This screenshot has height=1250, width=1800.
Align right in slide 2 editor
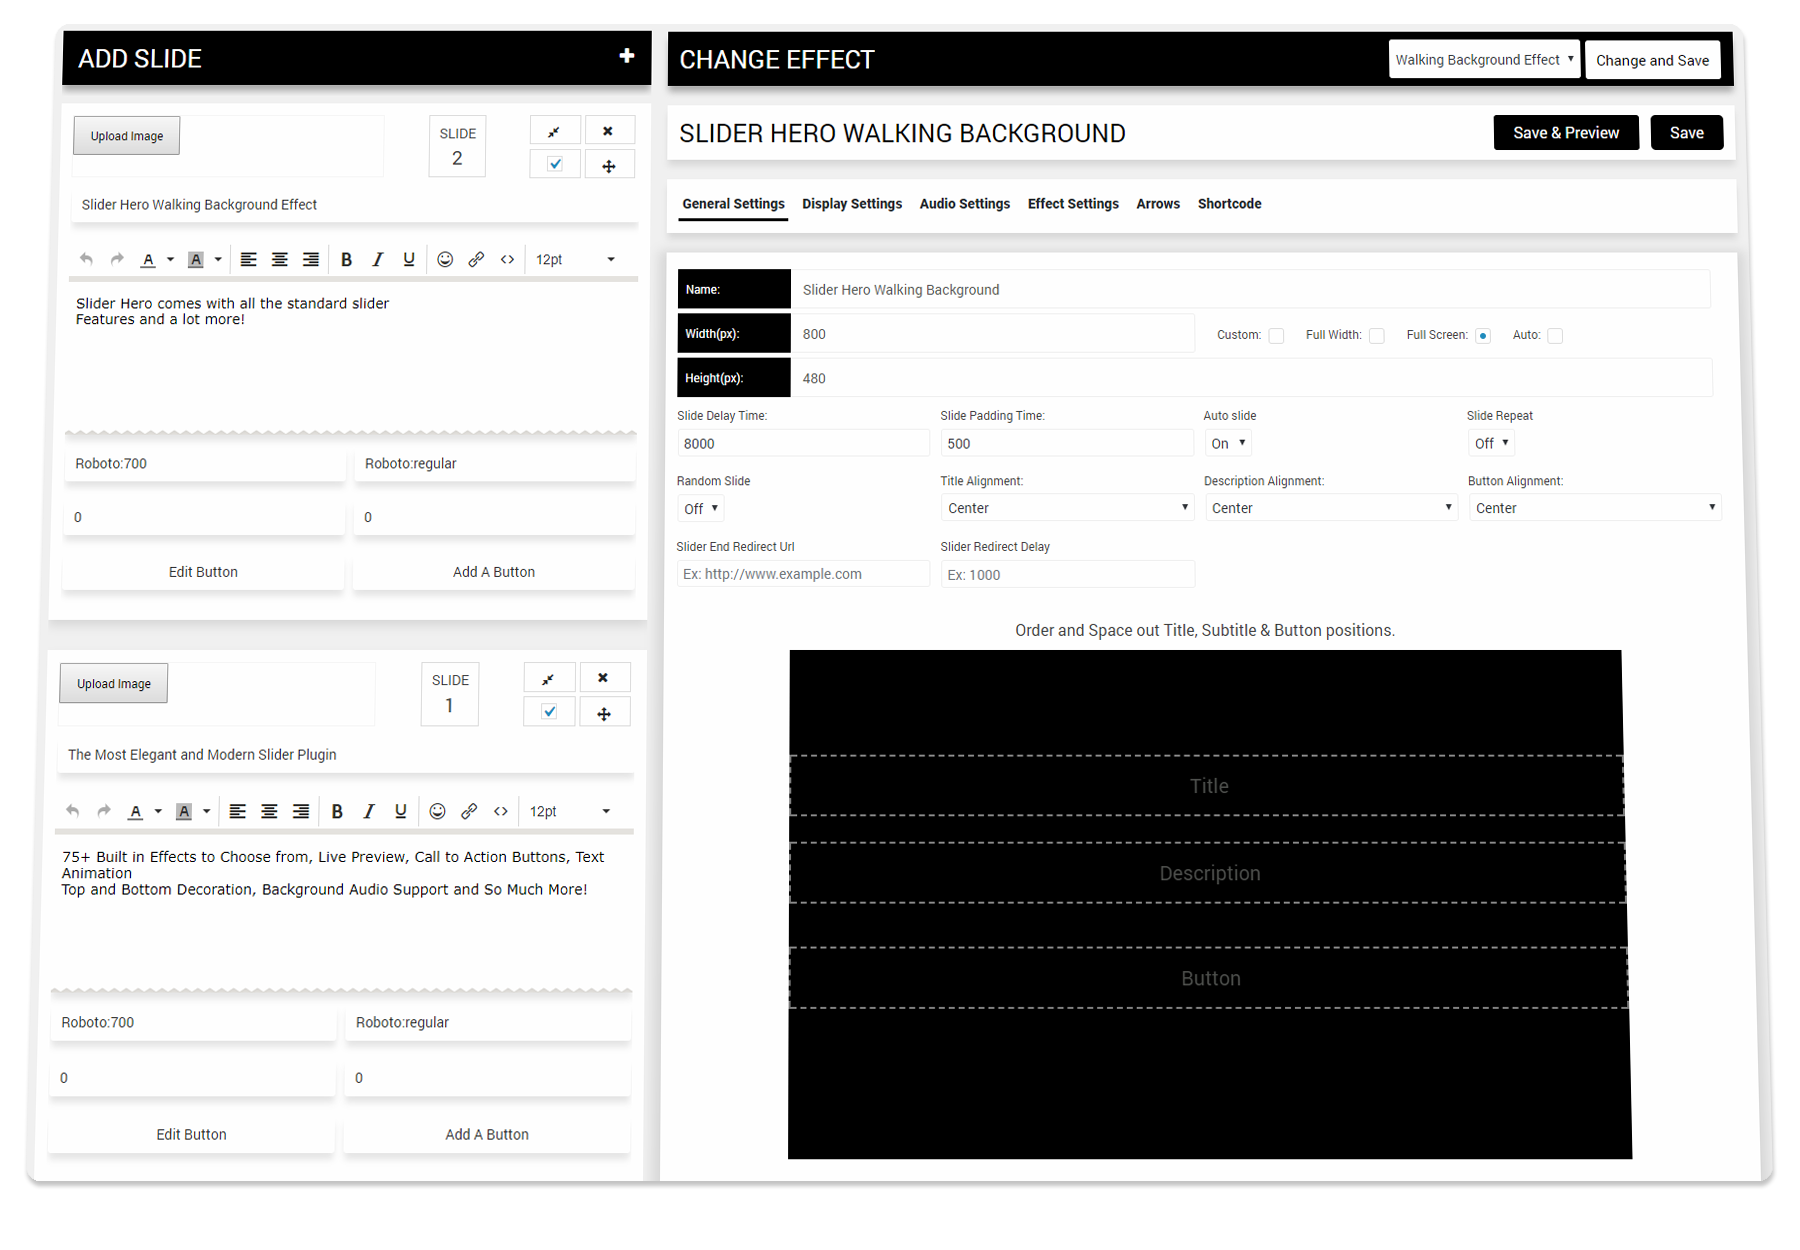[x=311, y=259]
